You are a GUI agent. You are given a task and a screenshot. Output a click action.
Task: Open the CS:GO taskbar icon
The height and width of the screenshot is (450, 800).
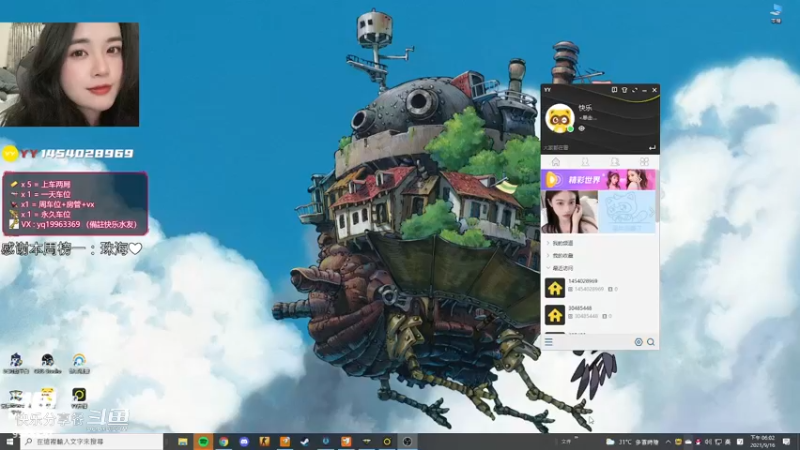coord(264,441)
